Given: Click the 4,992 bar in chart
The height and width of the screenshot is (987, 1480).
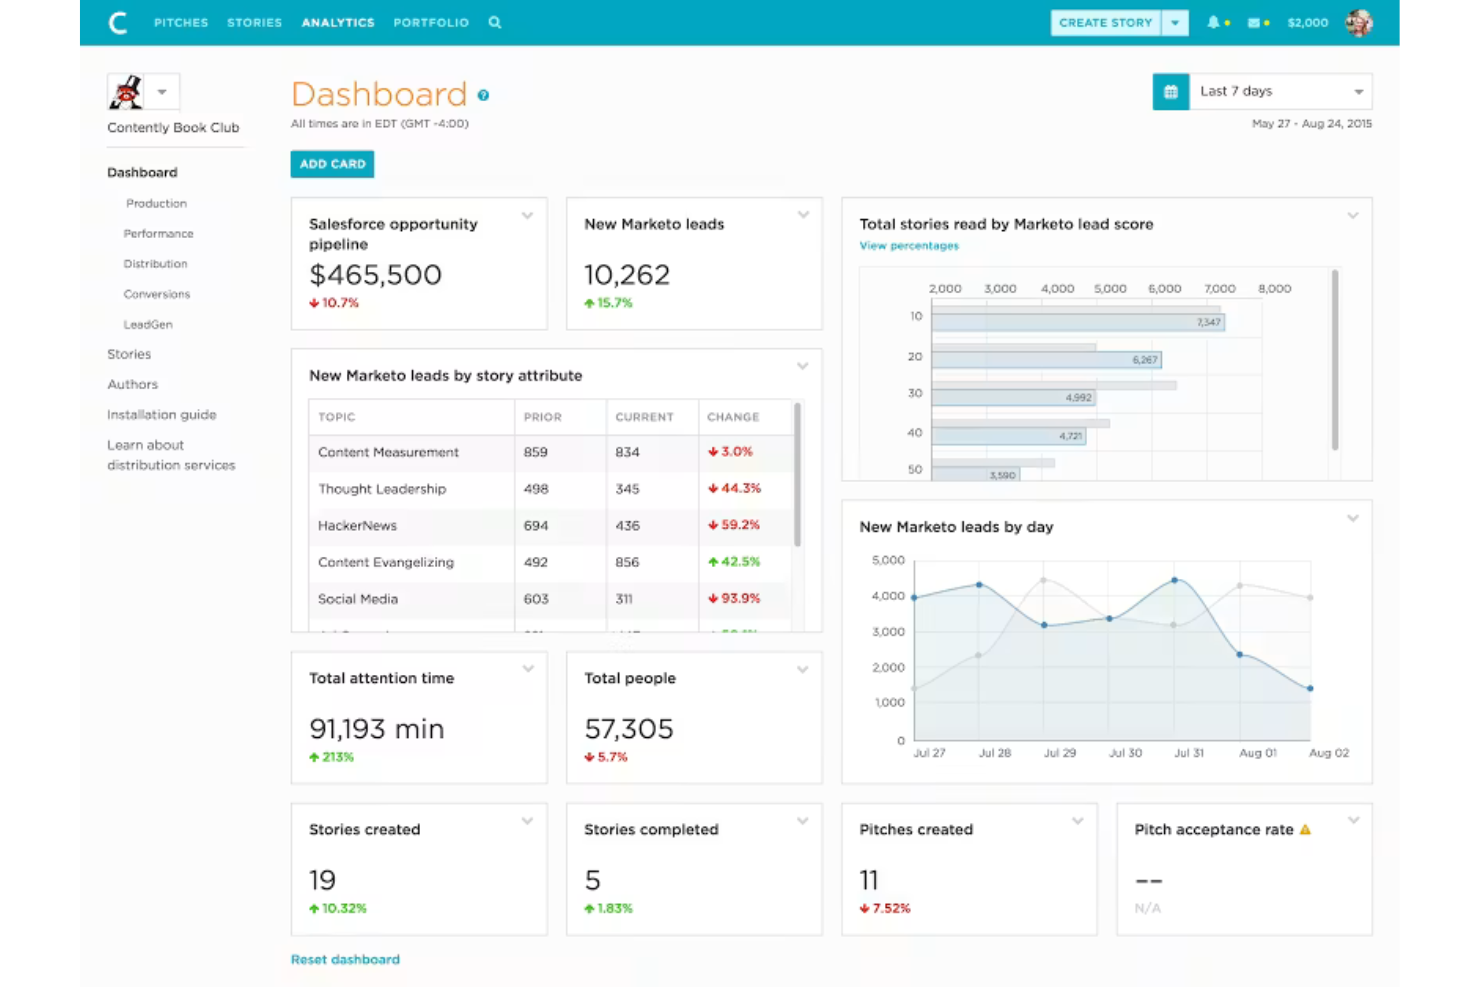Looking at the screenshot, I should (x=1014, y=397).
